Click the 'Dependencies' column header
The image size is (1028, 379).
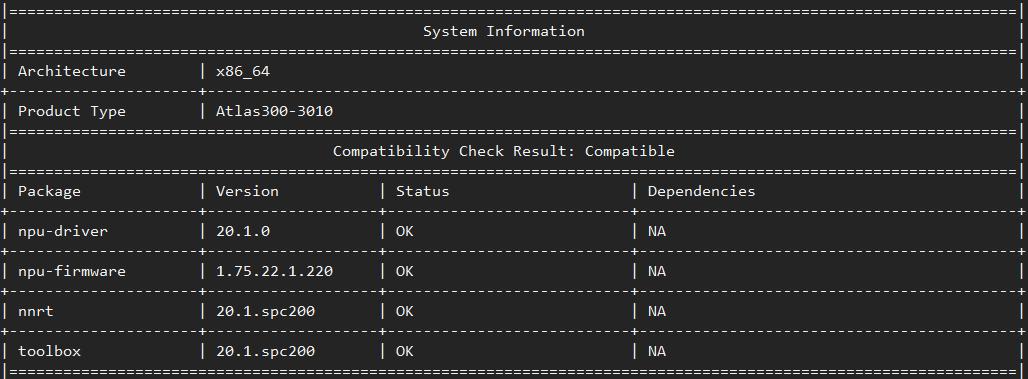coord(702,191)
